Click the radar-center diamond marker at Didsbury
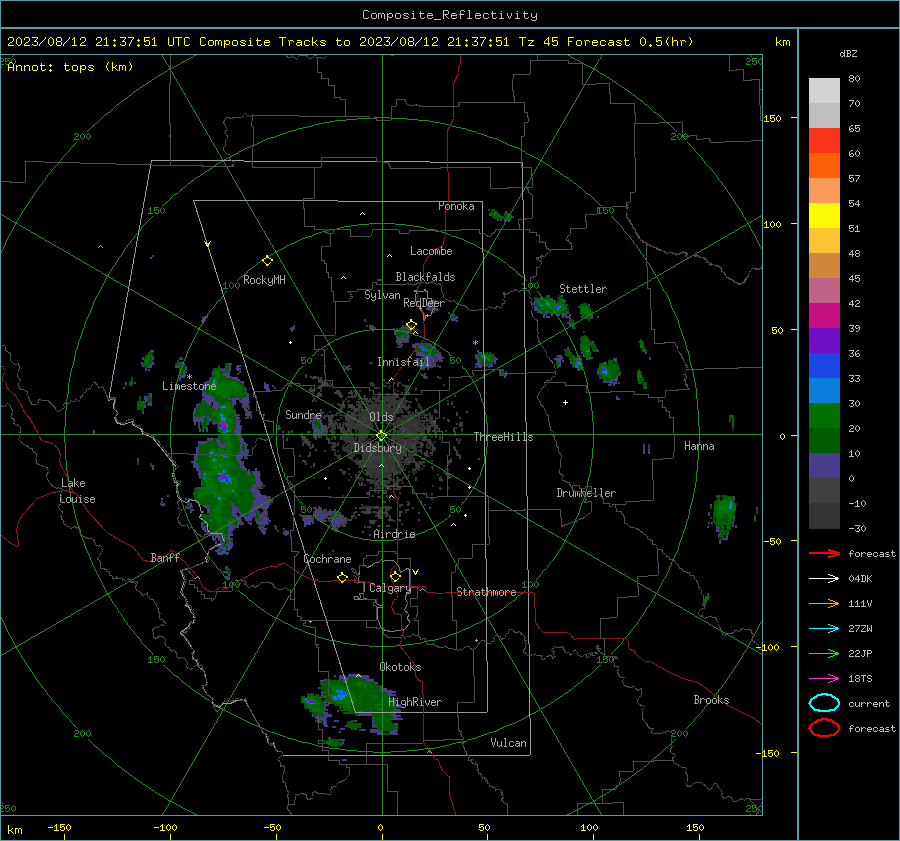 coord(381,436)
